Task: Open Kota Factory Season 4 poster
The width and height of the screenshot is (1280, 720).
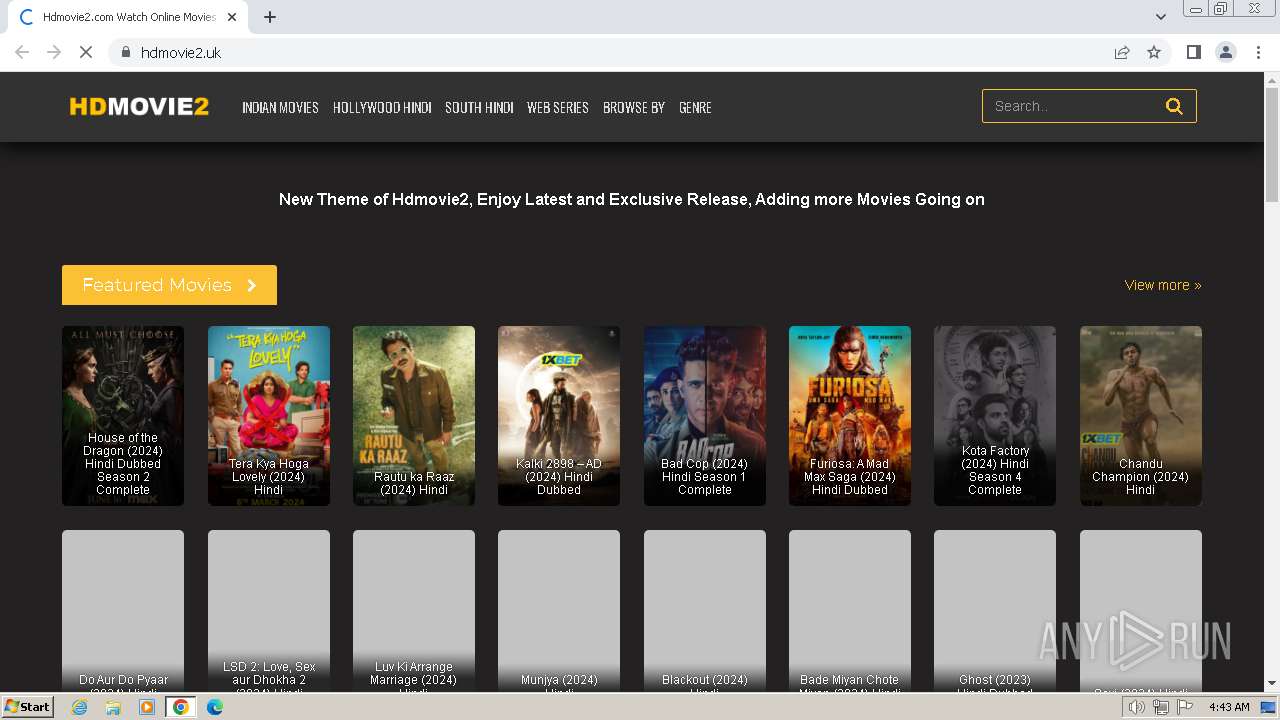Action: (x=995, y=416)
